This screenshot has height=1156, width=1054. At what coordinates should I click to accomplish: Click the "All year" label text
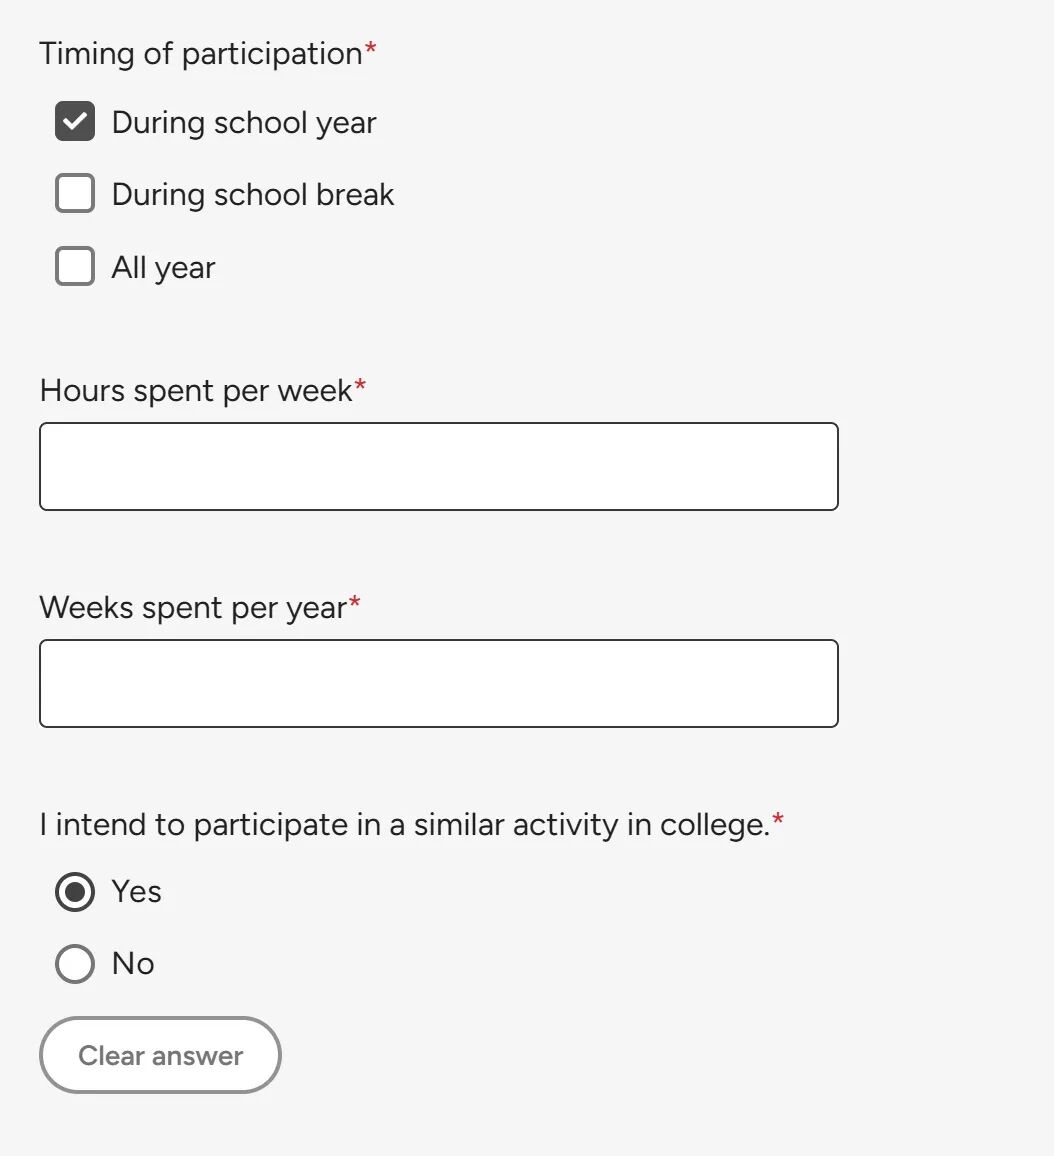click(163, 268)
